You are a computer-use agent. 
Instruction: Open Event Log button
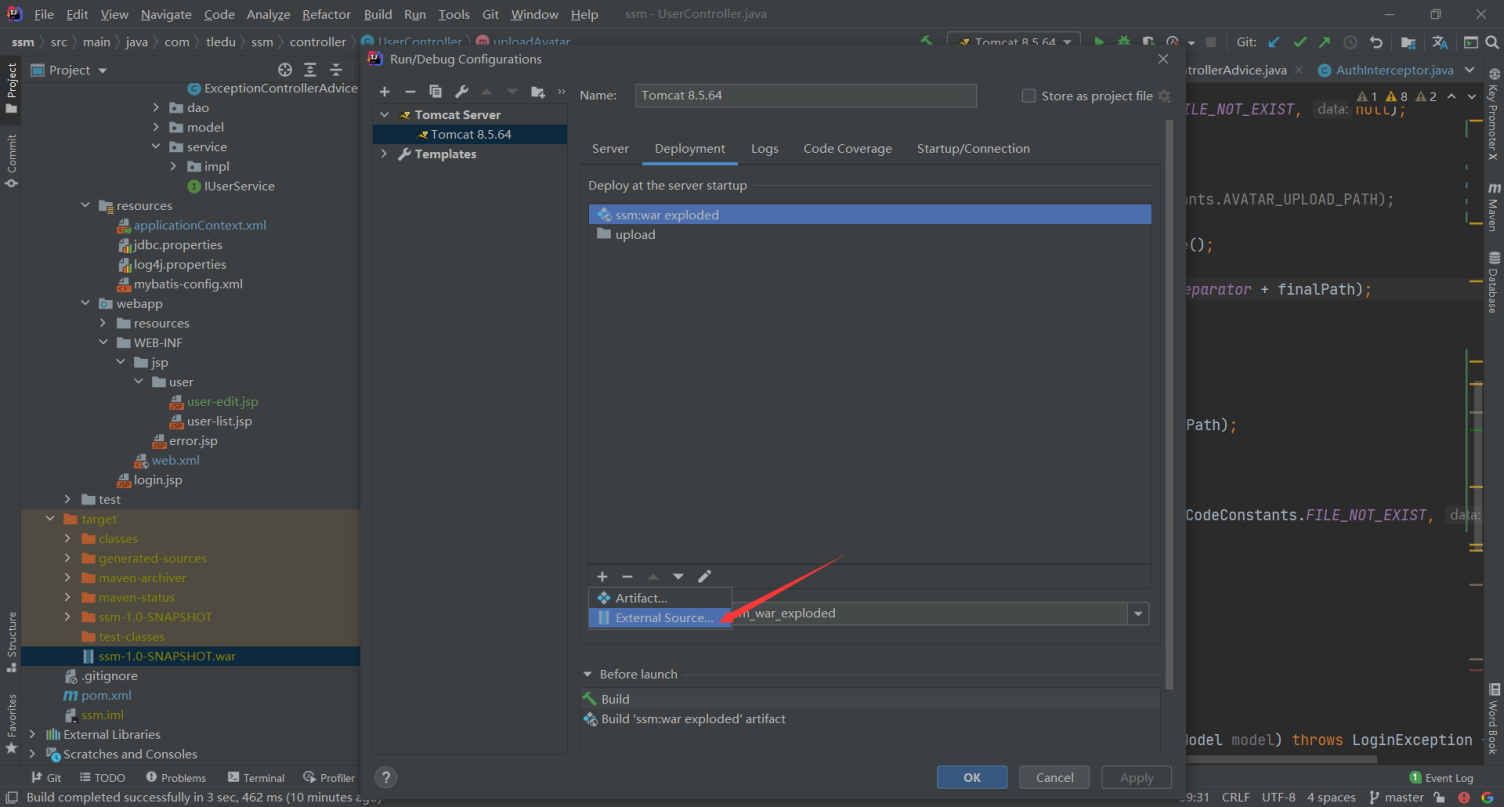point(1441,778)
